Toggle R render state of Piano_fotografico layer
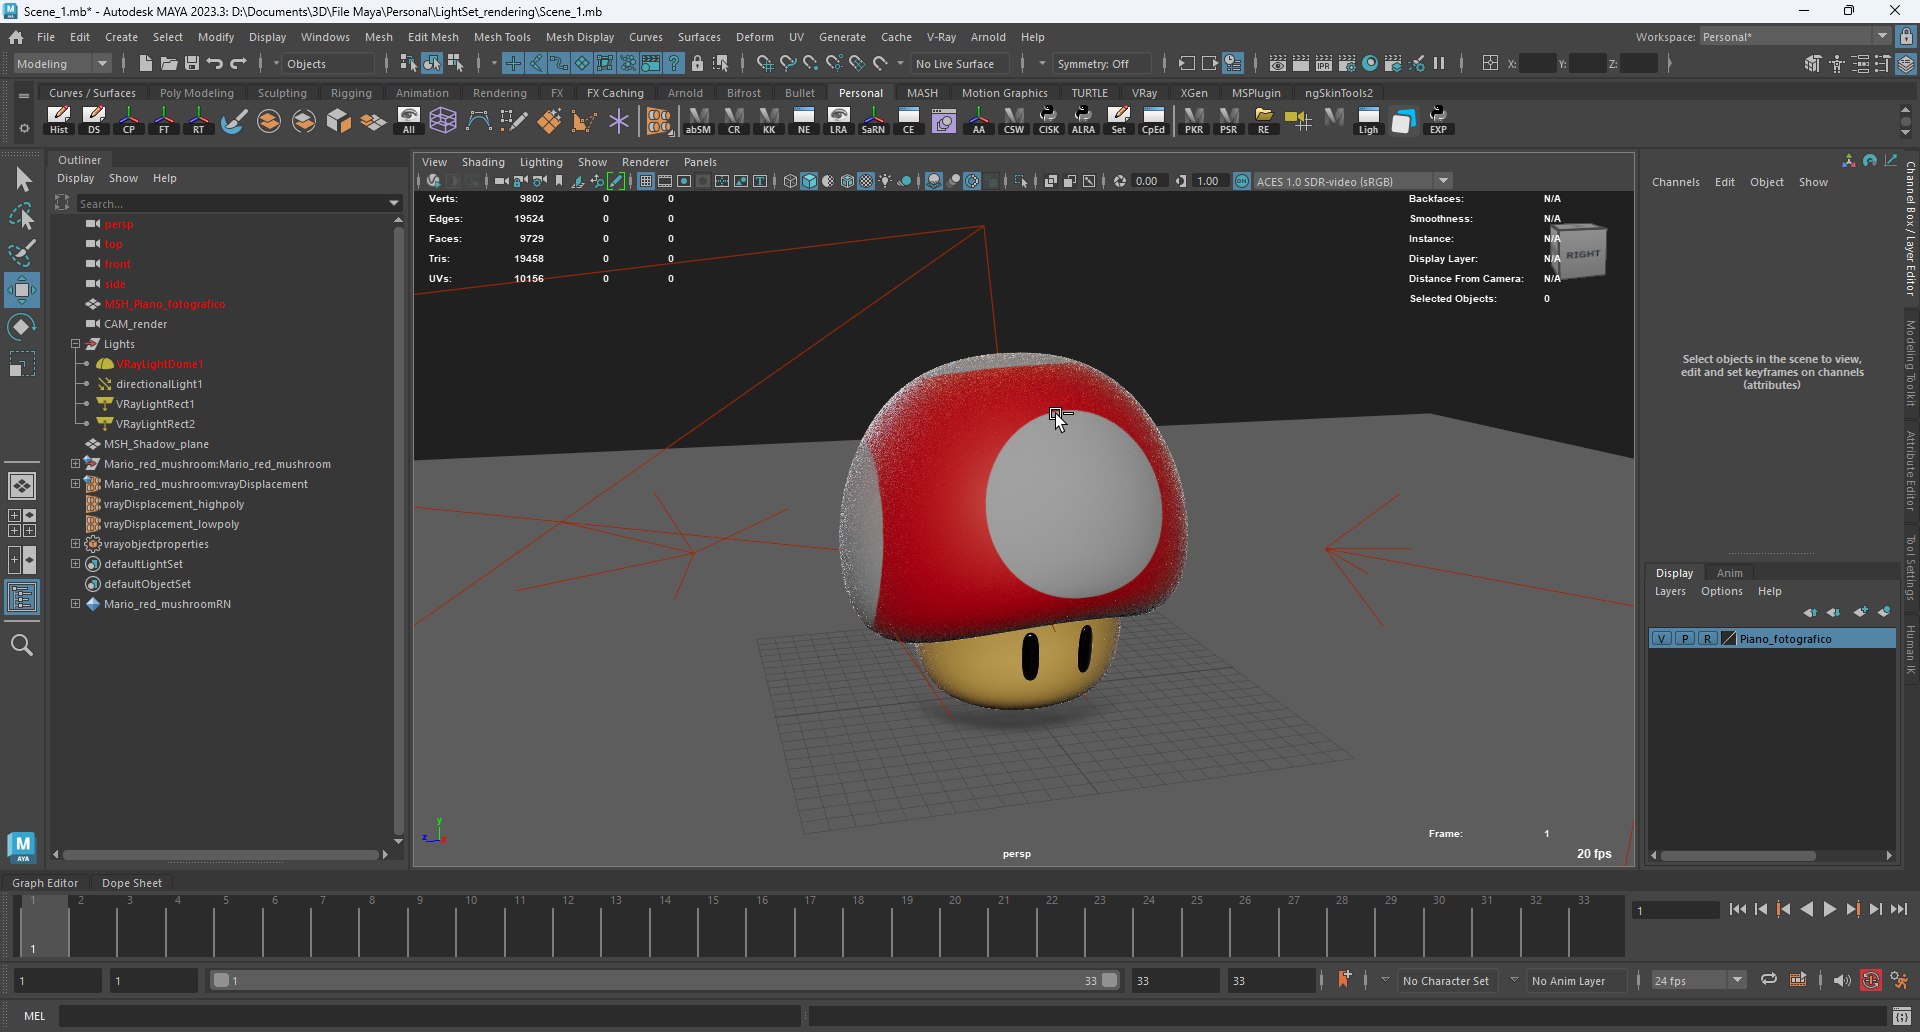Viewport: 1920px width, 1032px height. (1707, 638)
